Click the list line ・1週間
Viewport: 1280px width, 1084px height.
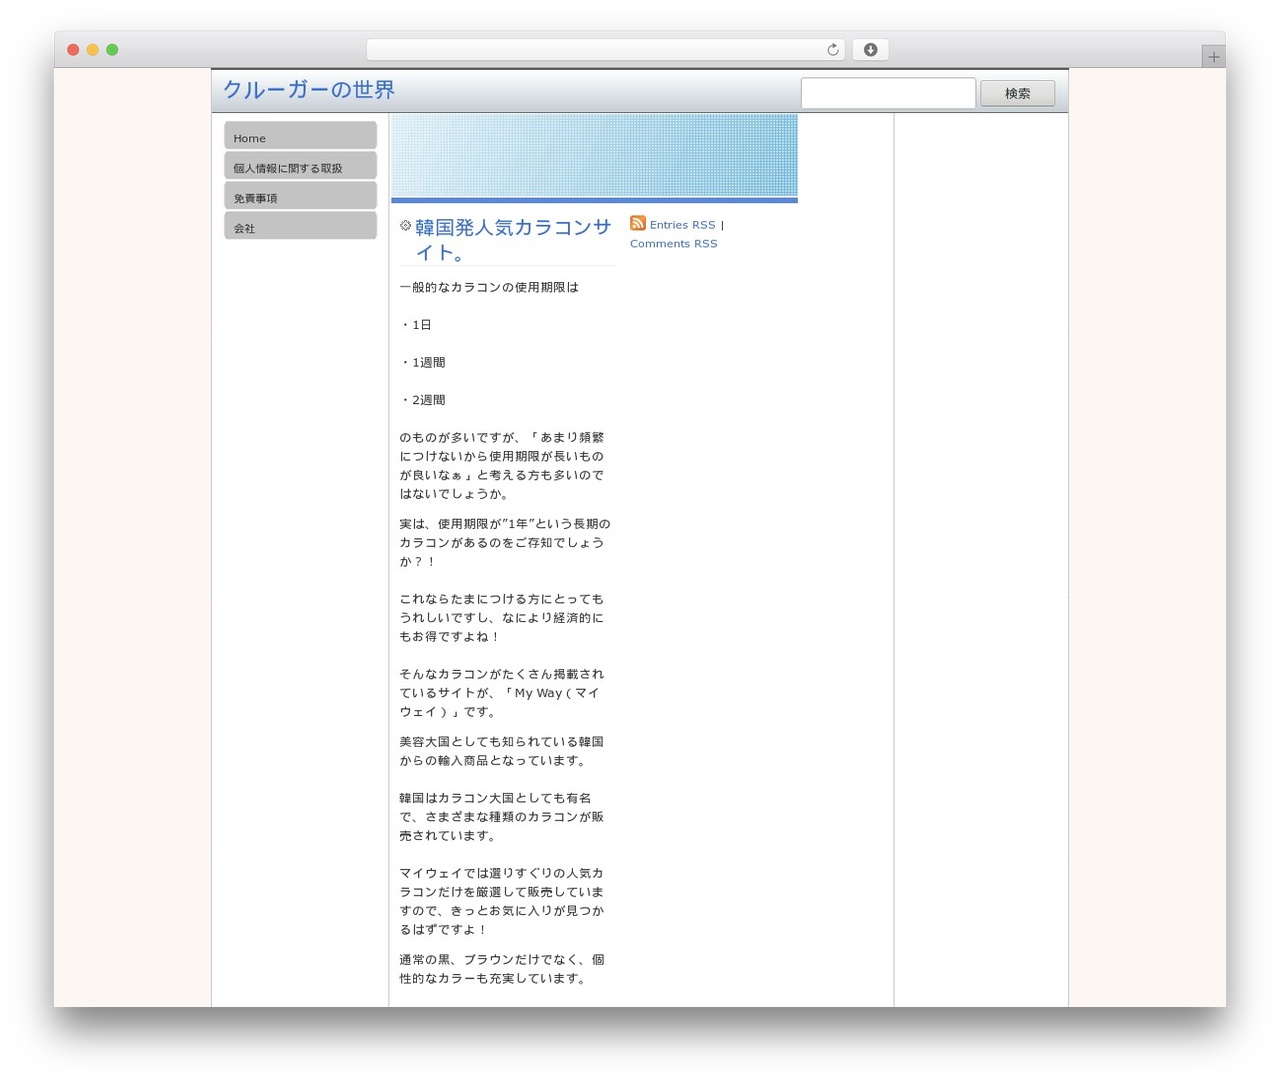point(422,363)
